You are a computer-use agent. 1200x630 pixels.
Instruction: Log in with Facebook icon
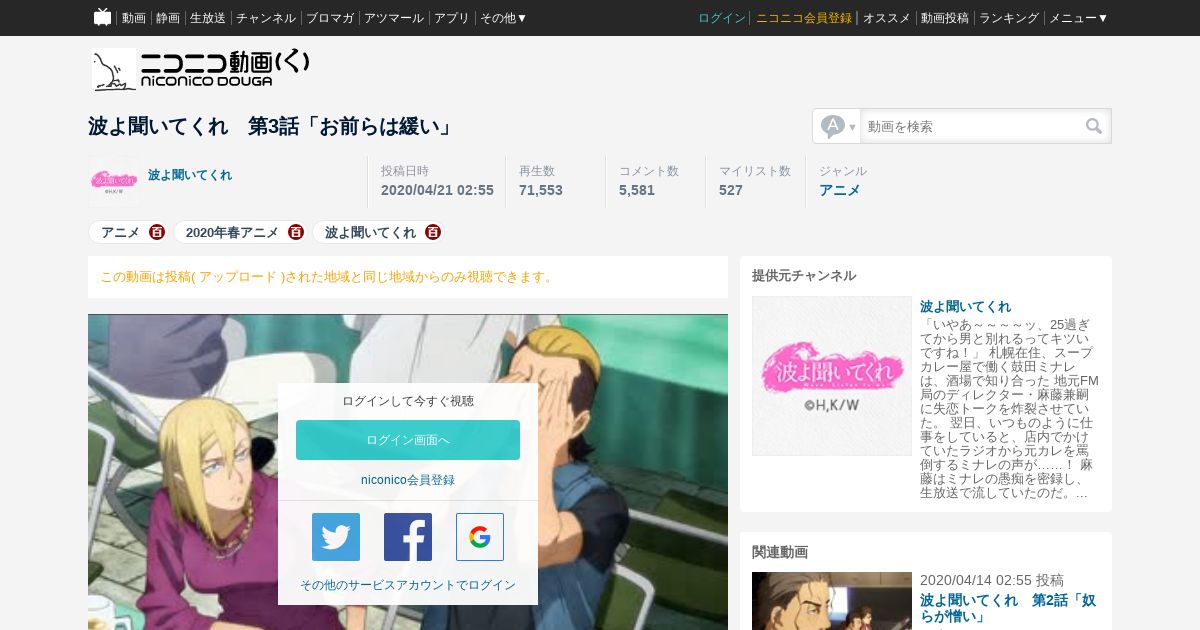pyautogui.click(x=408, y=537)
